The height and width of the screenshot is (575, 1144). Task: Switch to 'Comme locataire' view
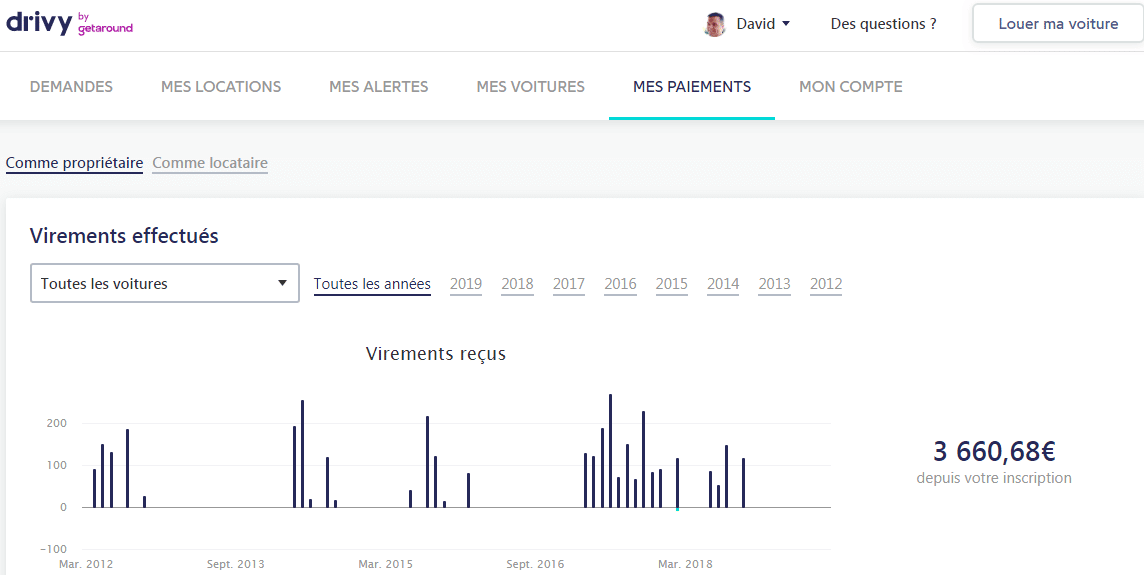210,163
